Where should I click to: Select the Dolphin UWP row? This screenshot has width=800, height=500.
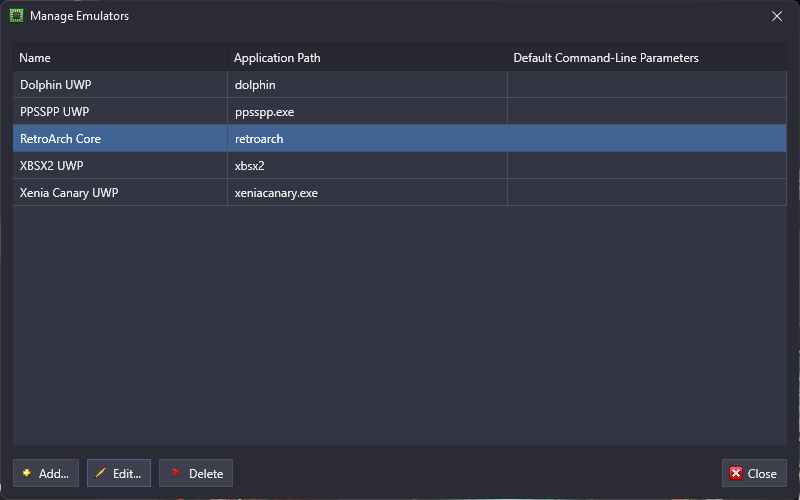click(x=399, y=85)
